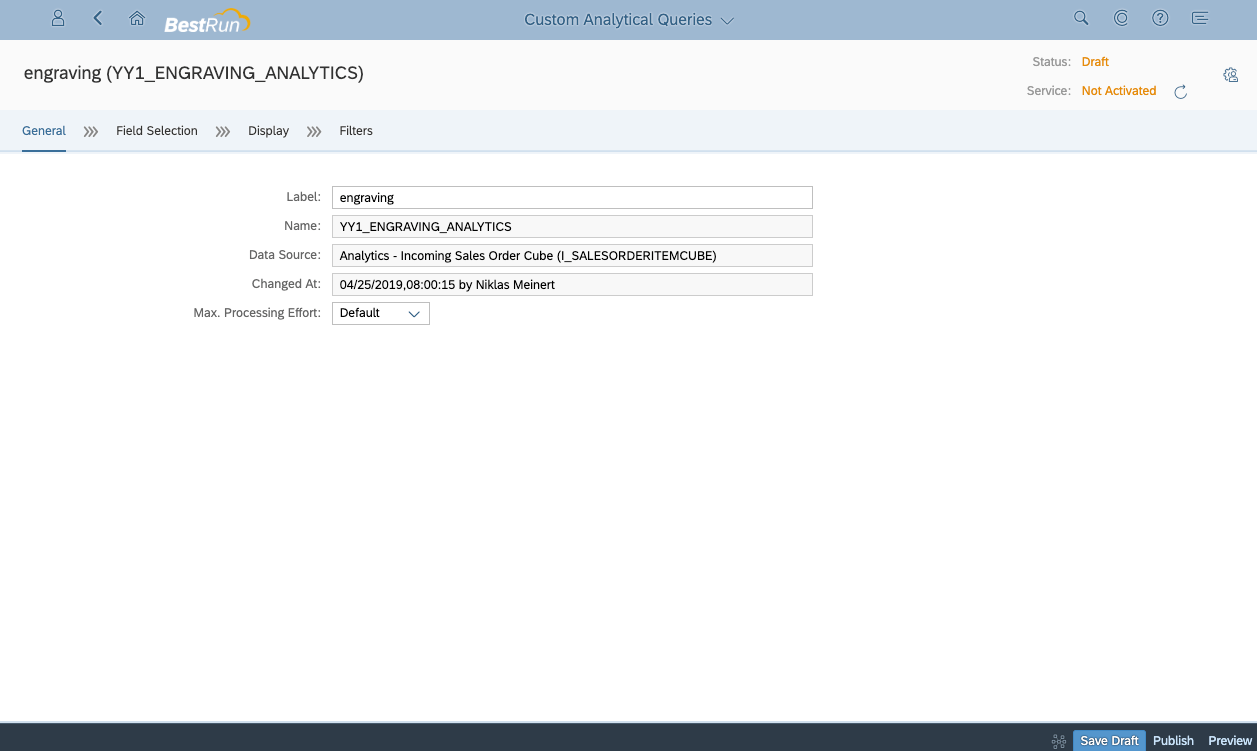Open technical details via the gear-person icon

1231,75
